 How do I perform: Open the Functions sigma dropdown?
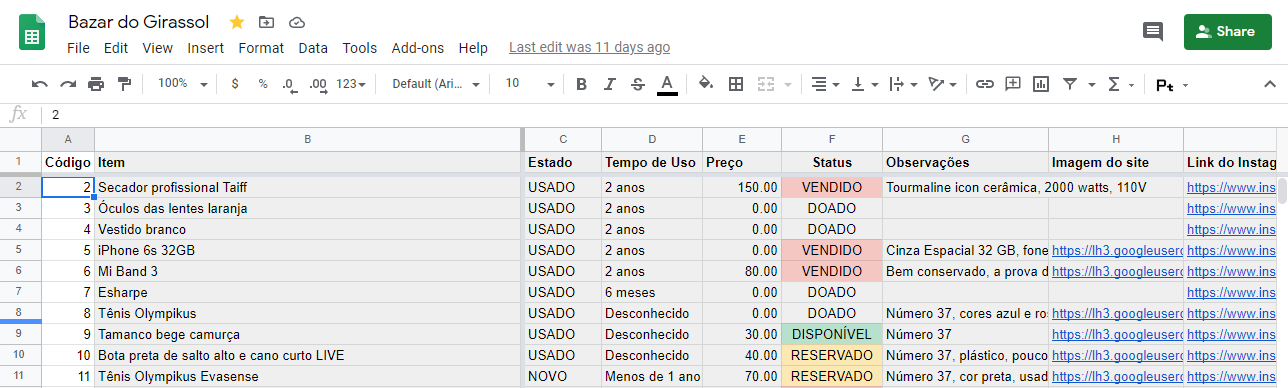[1120, 84]
